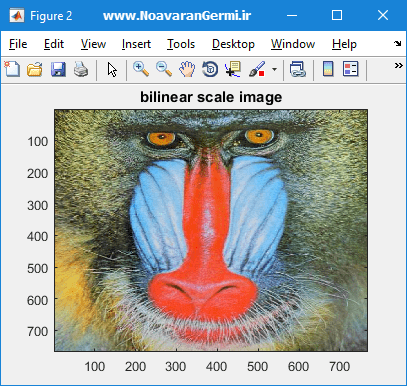407x386 pixels.
Task: Click the dock figure arrow in menu bar
Action: (x=397, y=43)
